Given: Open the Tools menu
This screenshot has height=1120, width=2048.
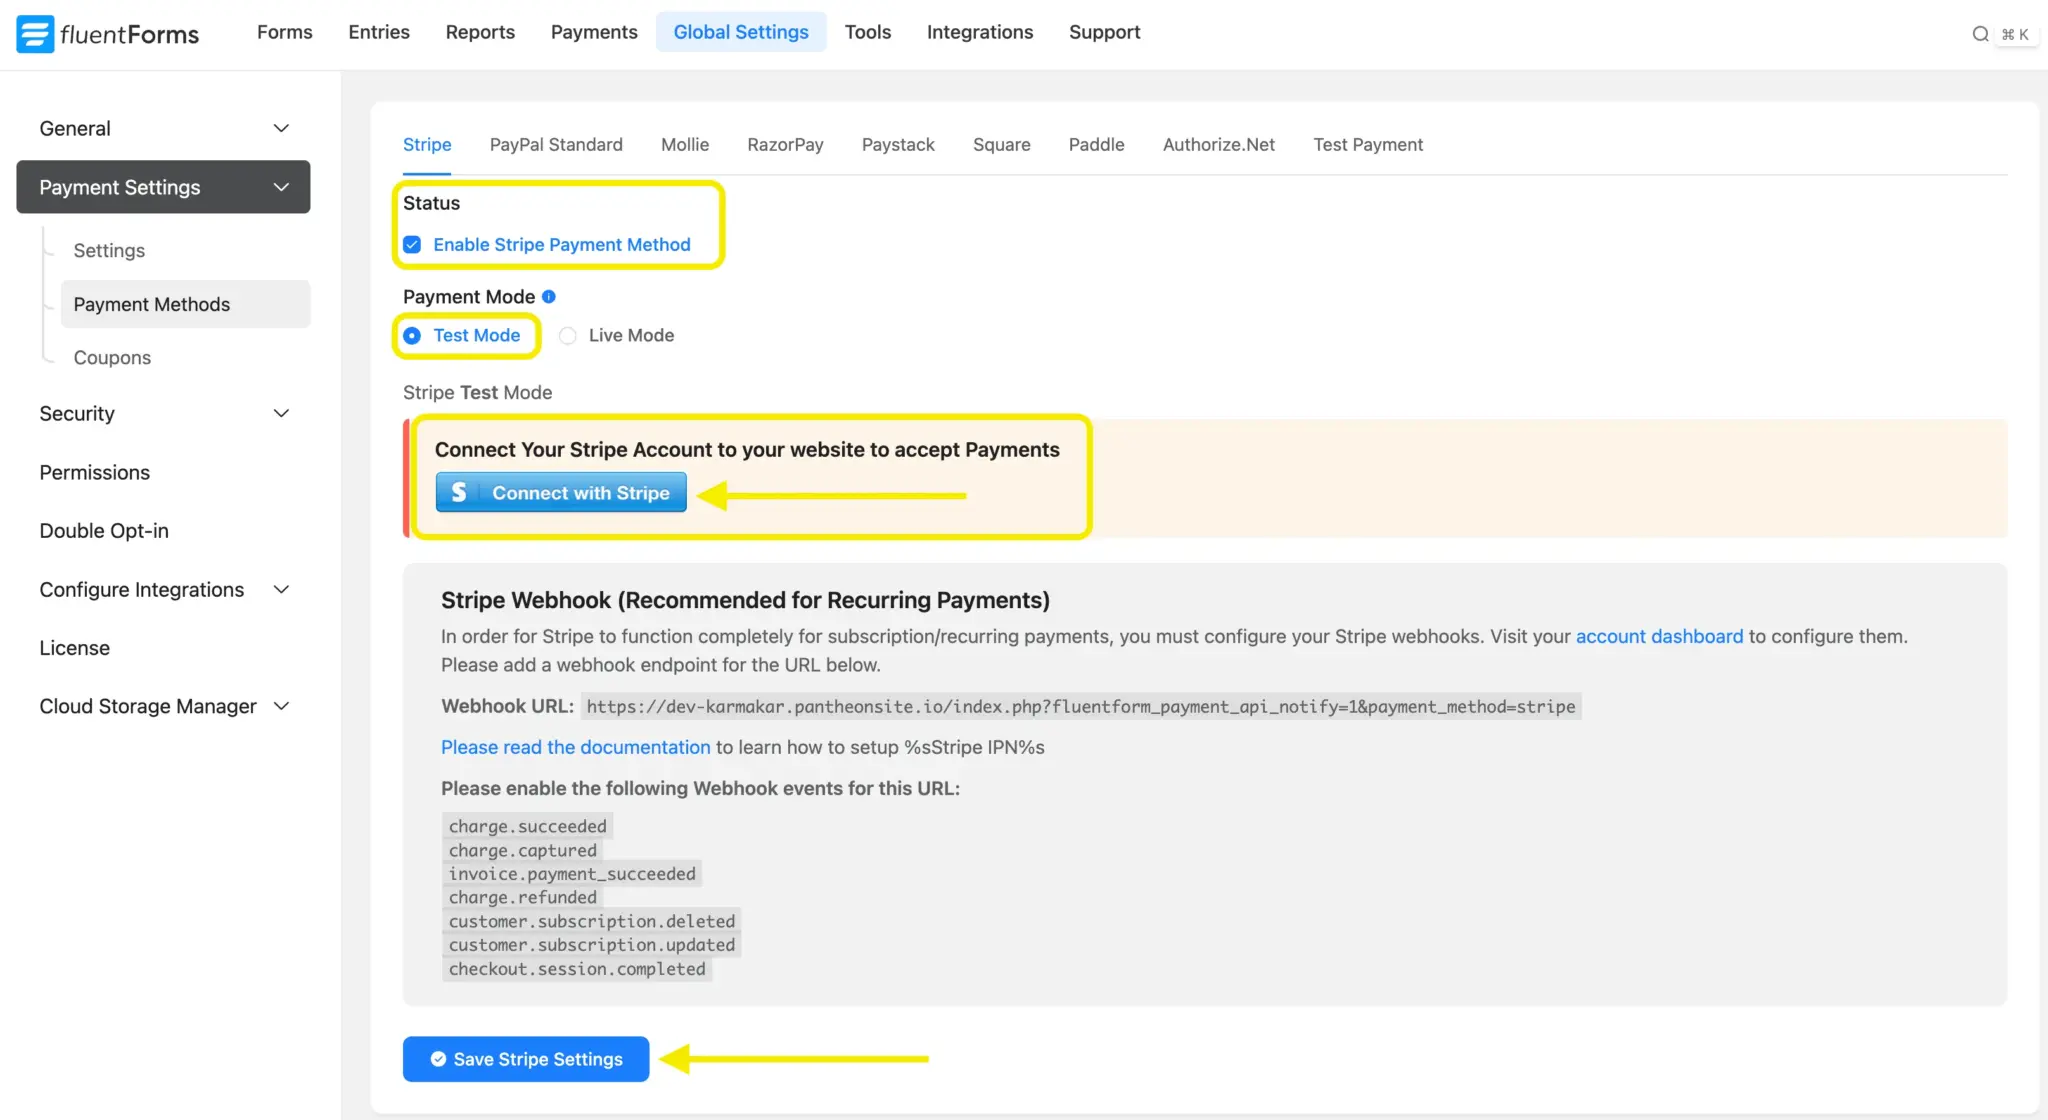Looking at the screenshot, I should pos(867,32).
